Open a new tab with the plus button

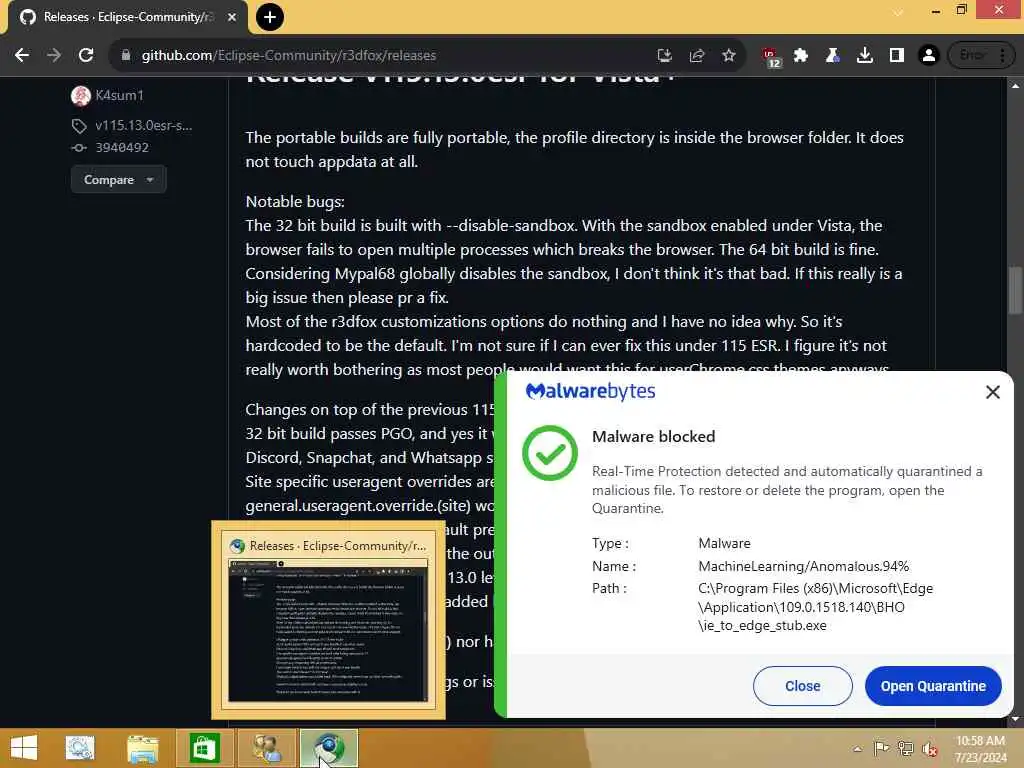pos(270,17)
